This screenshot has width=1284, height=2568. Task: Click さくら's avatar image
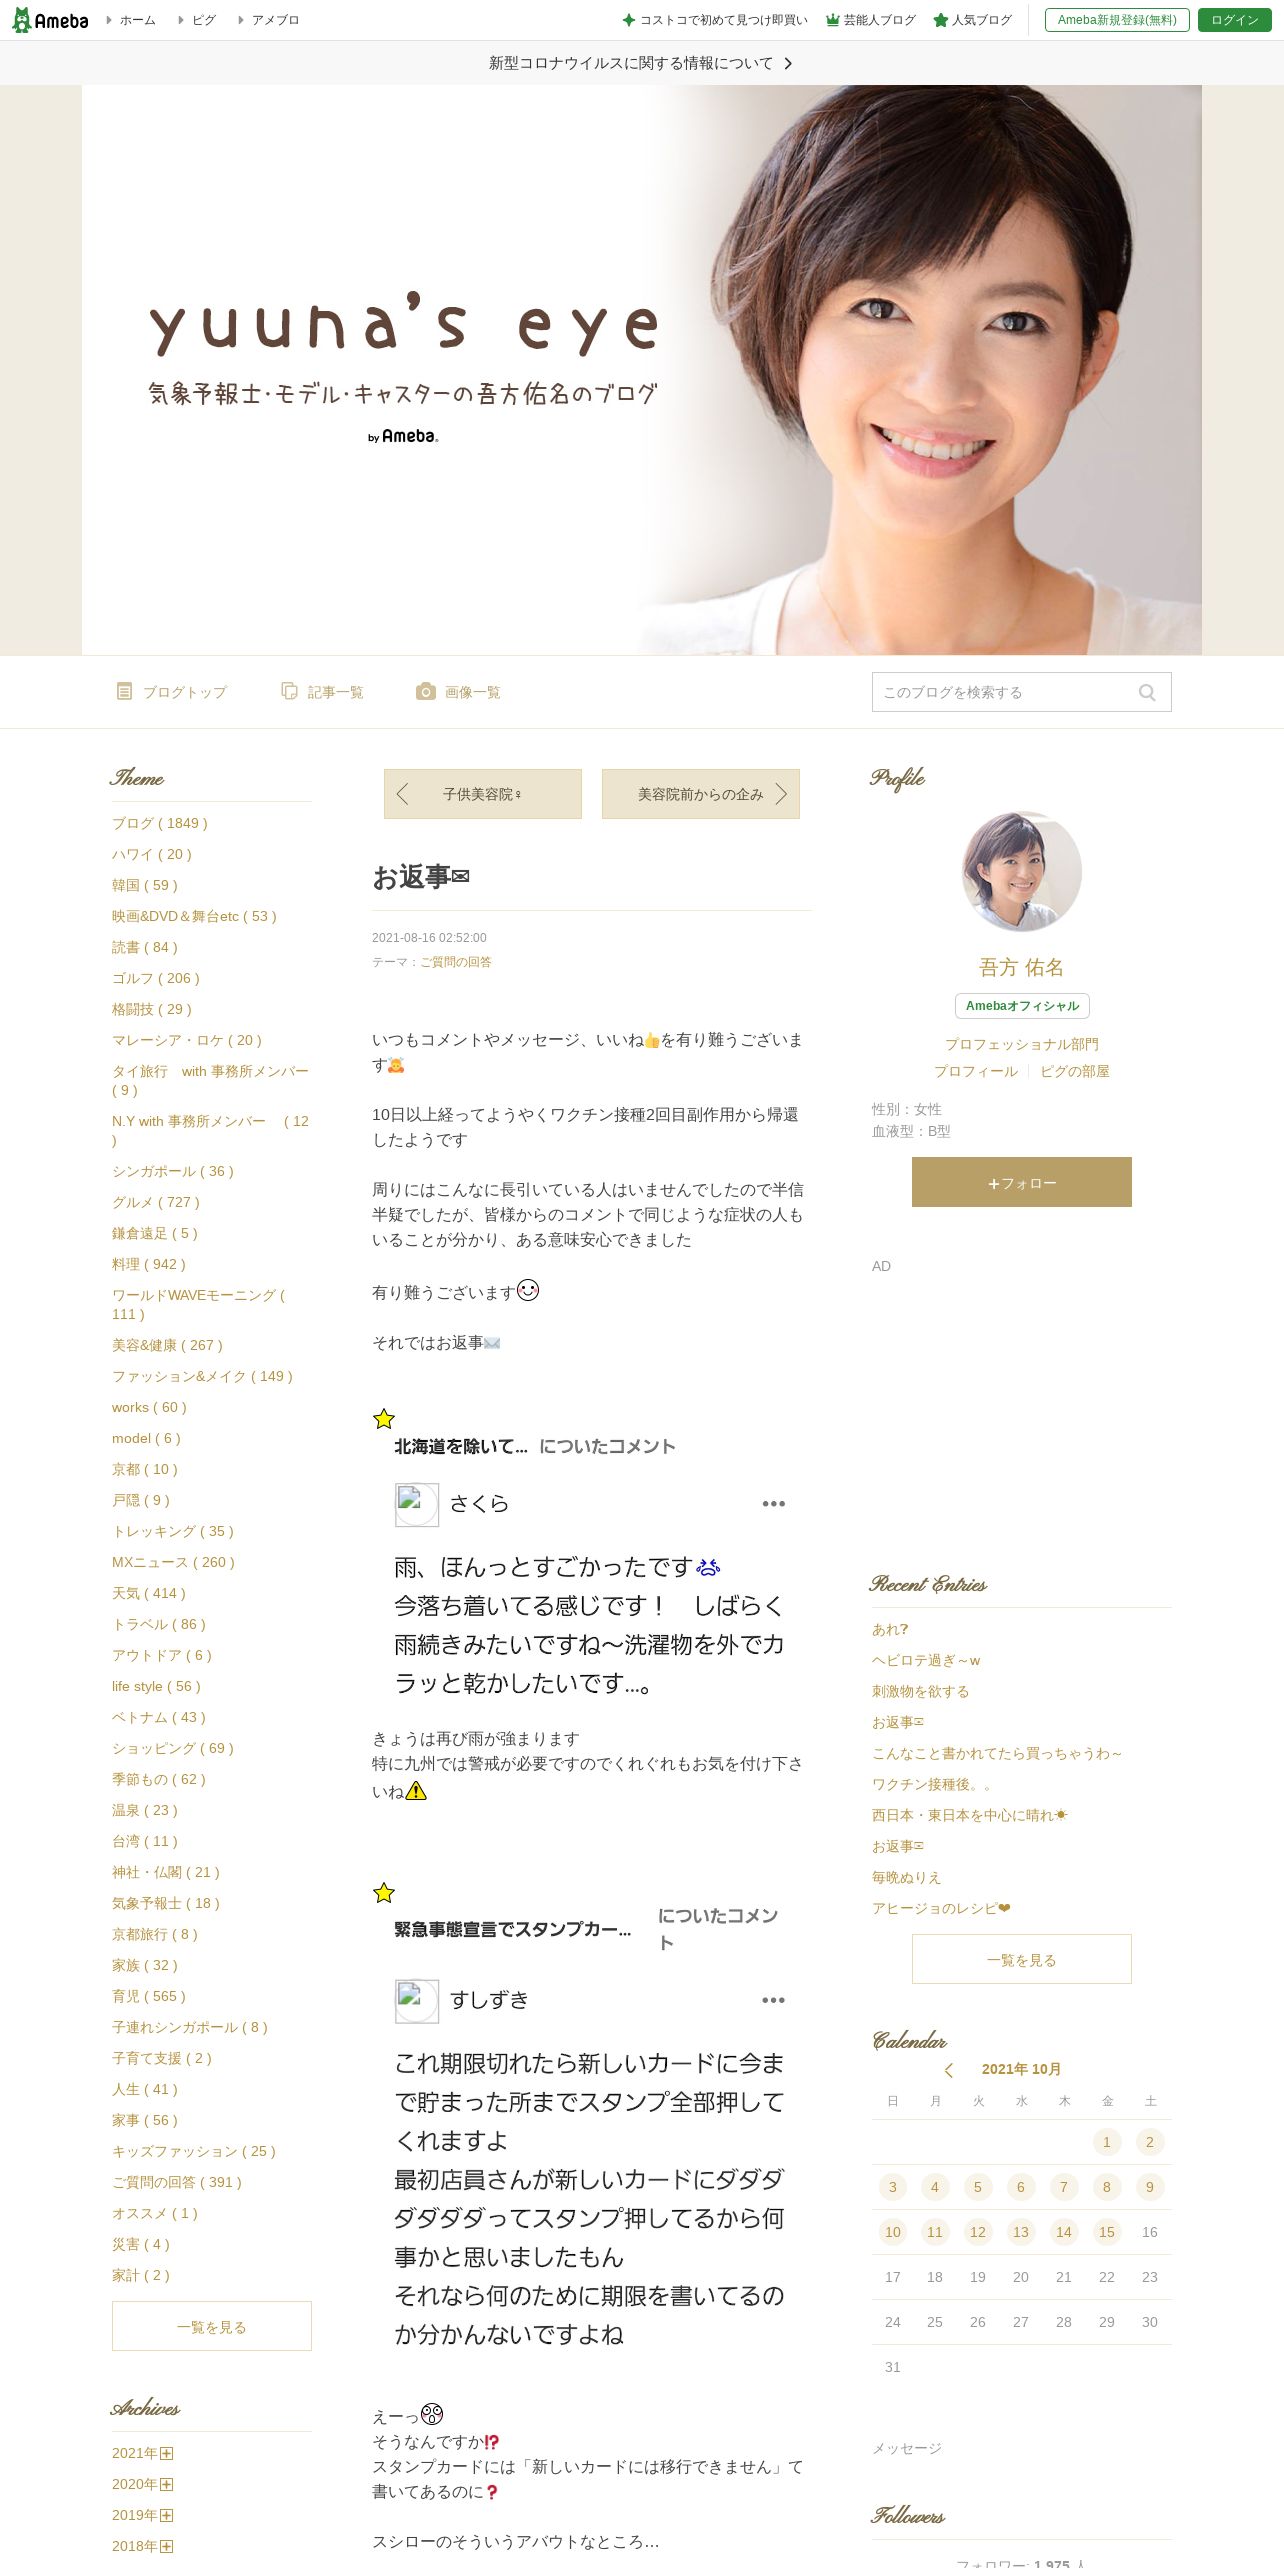coord(417,1504)
